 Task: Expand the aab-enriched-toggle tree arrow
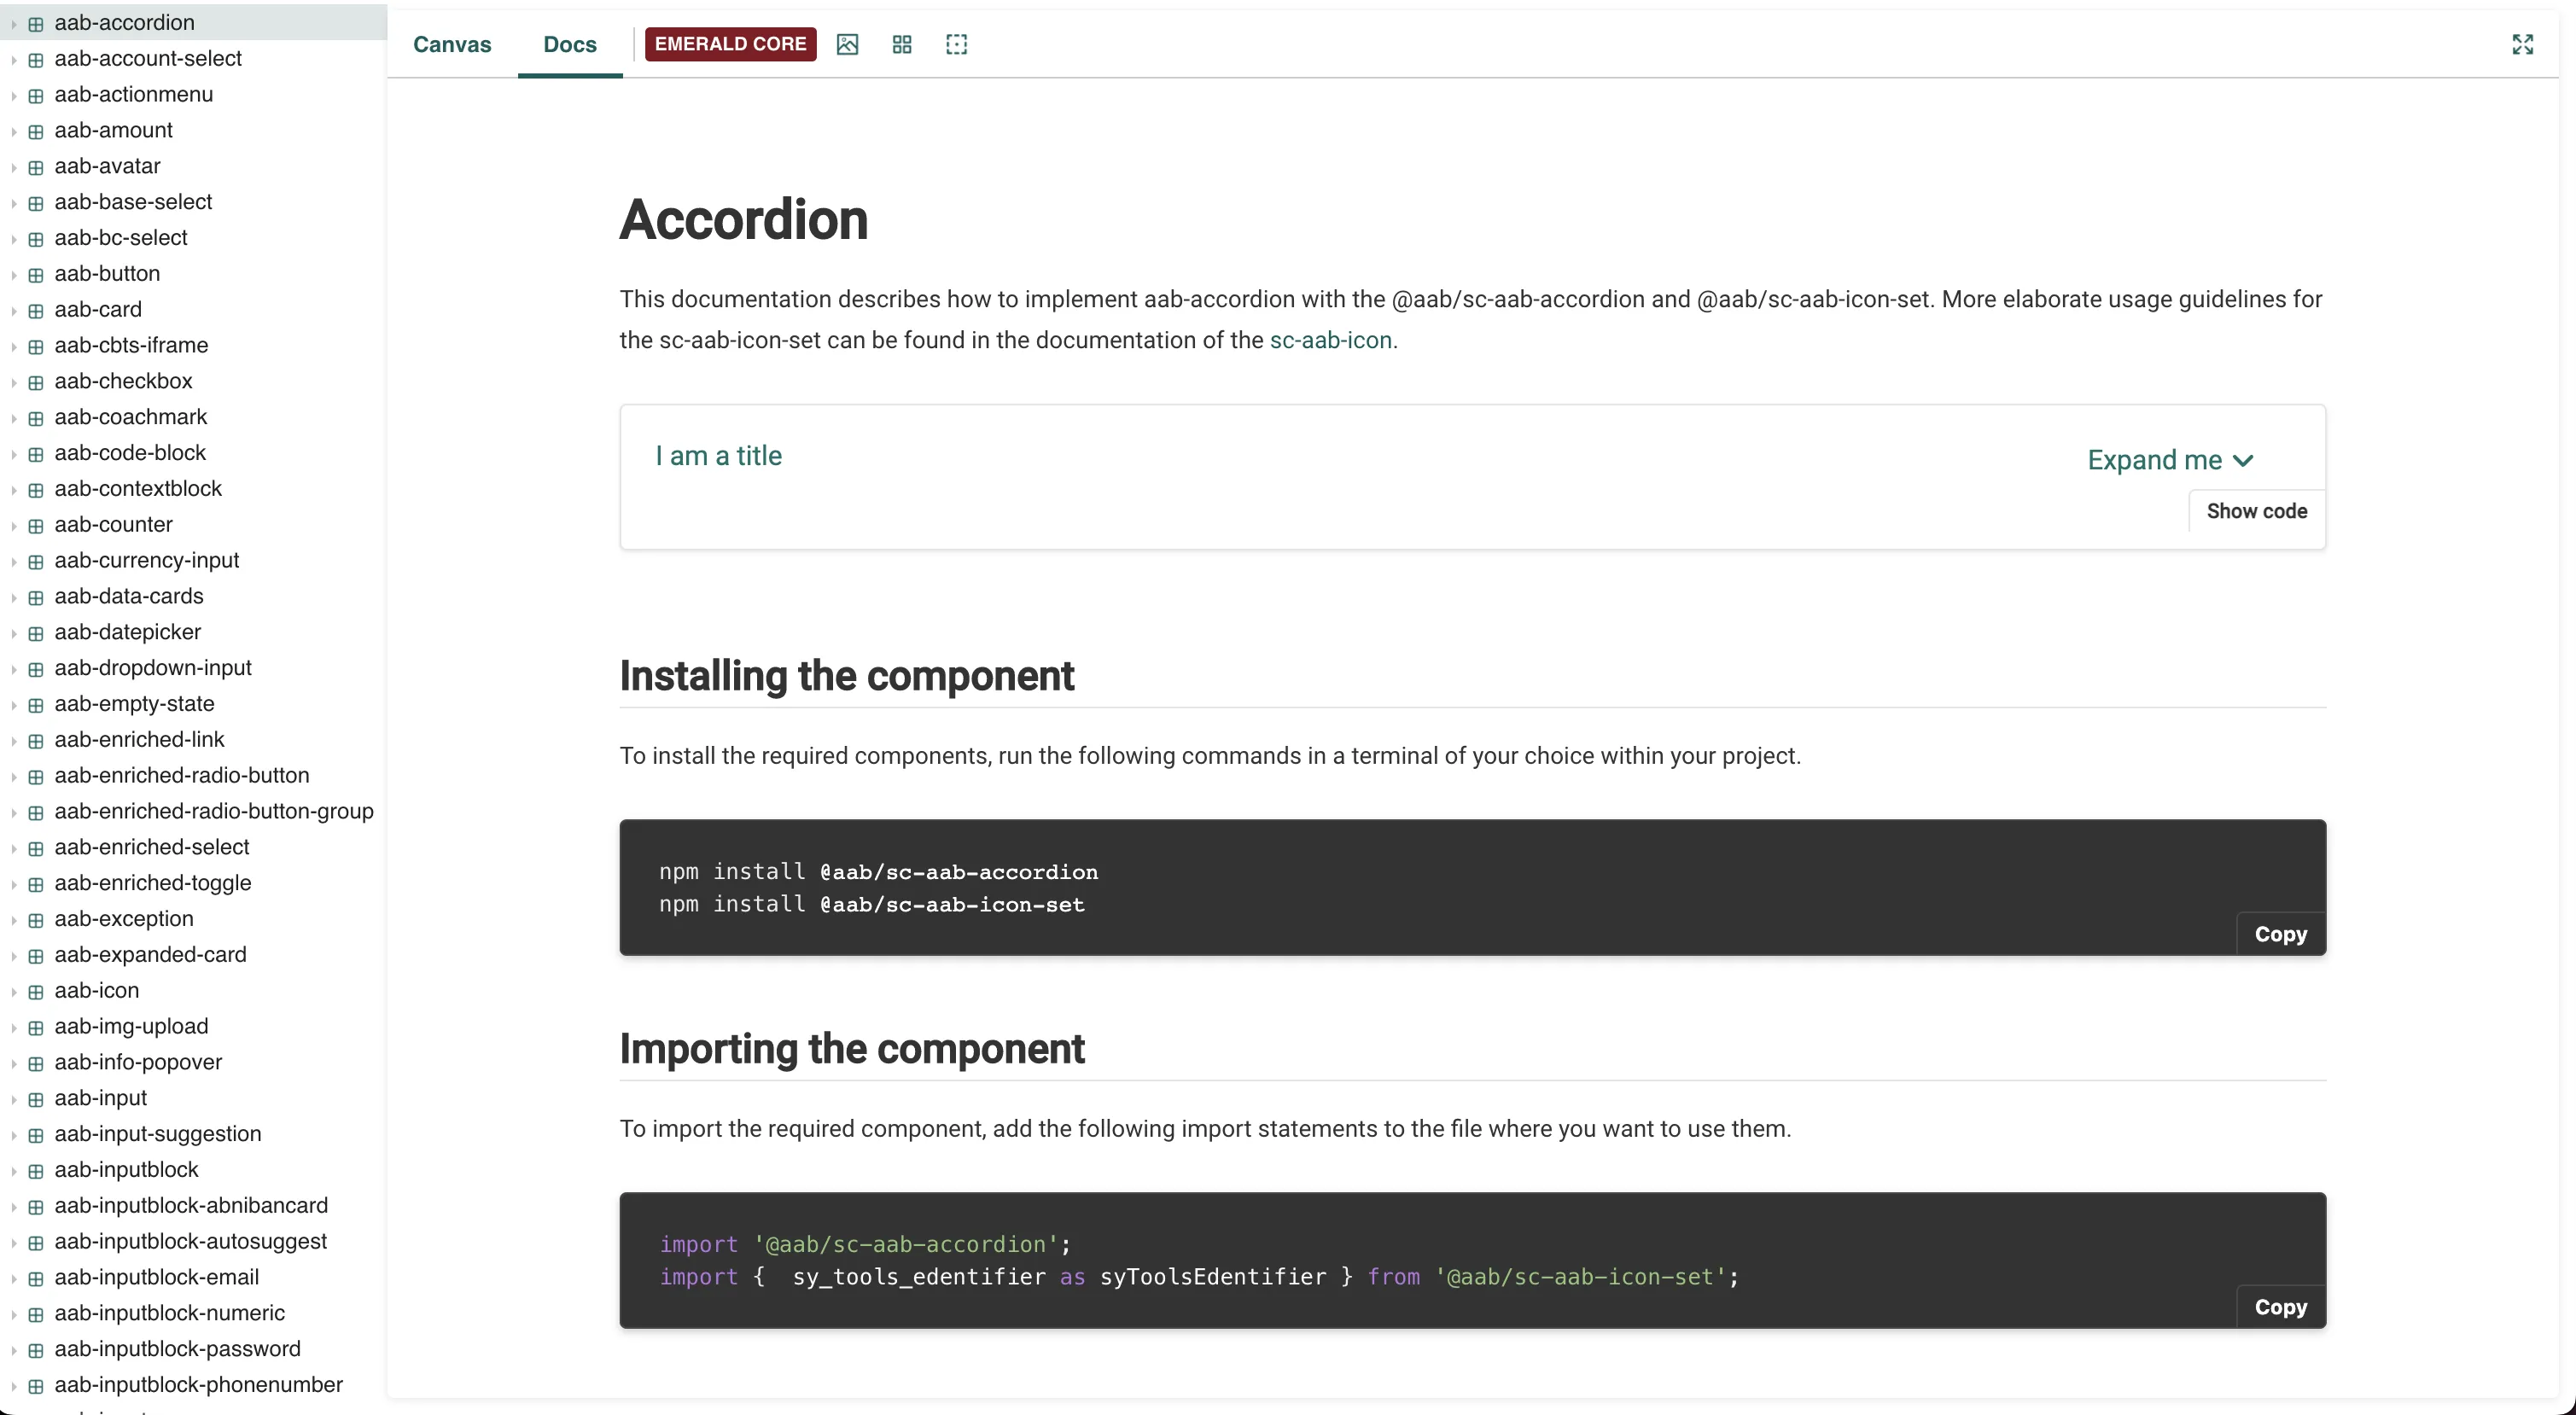pos(14,884)
